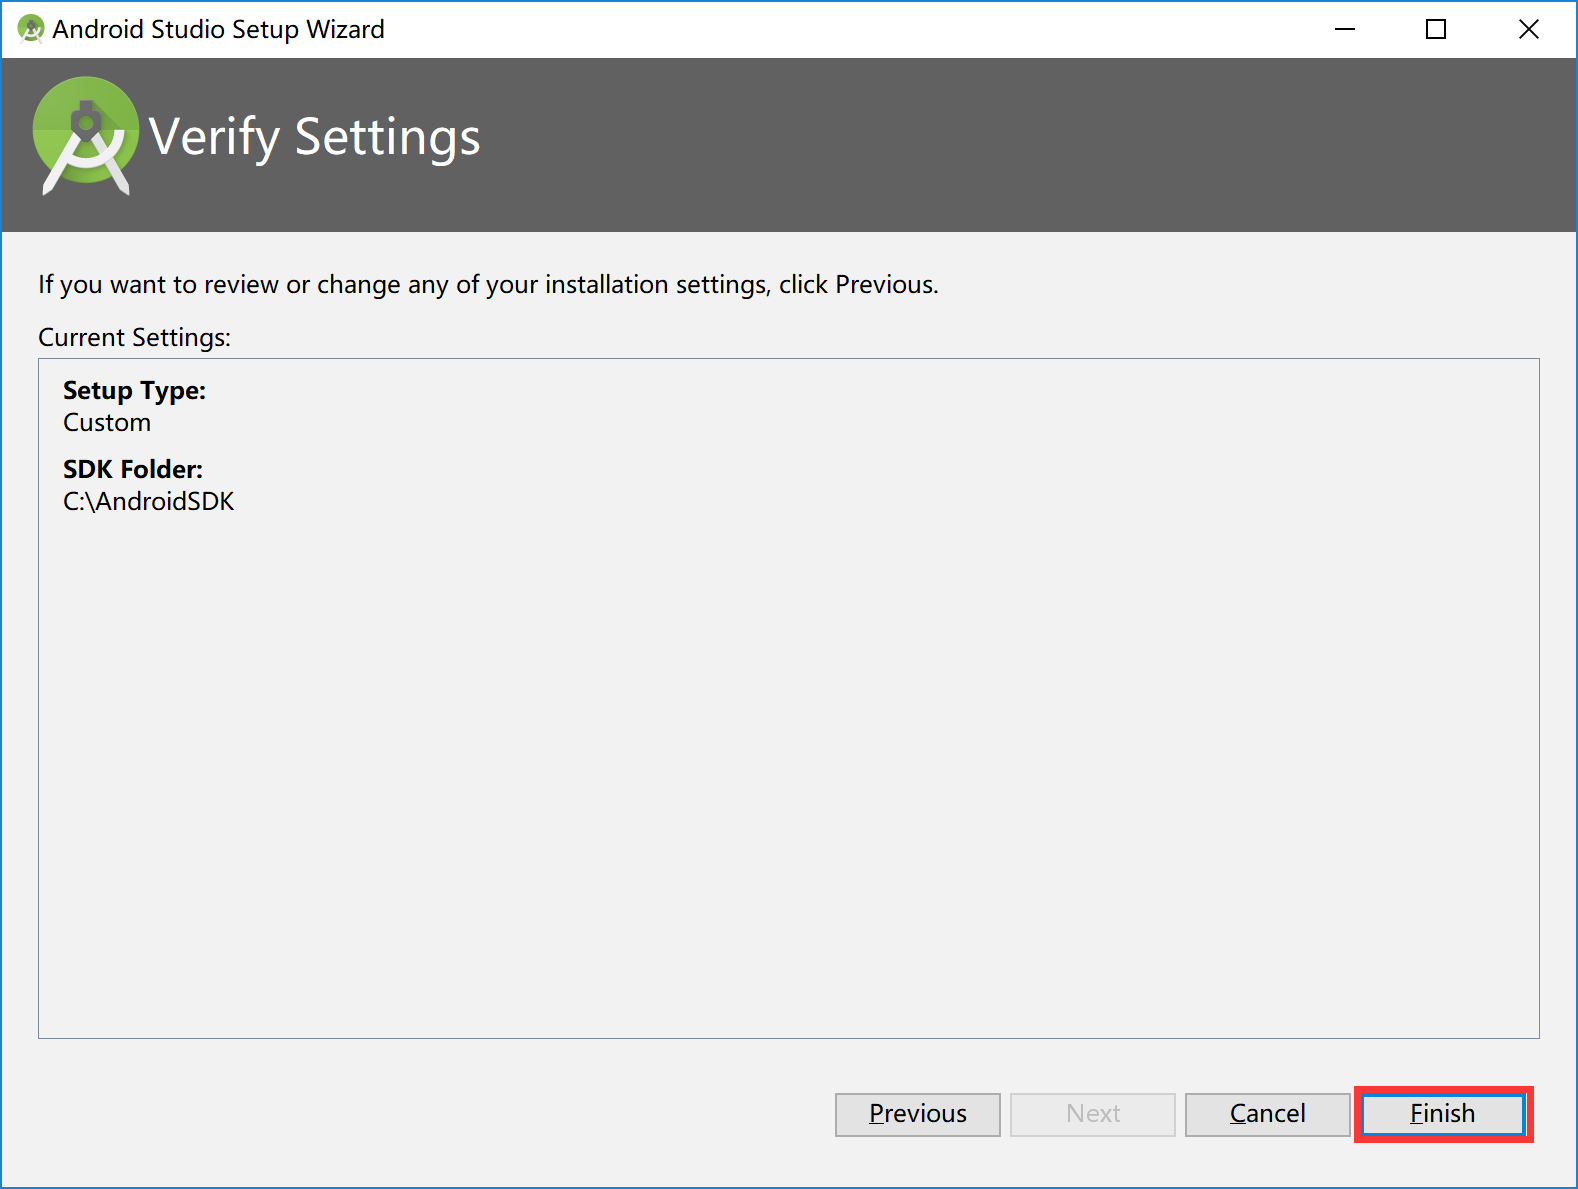
Task: Click the installation settings instruction sentence
Action: coord(488,284)
